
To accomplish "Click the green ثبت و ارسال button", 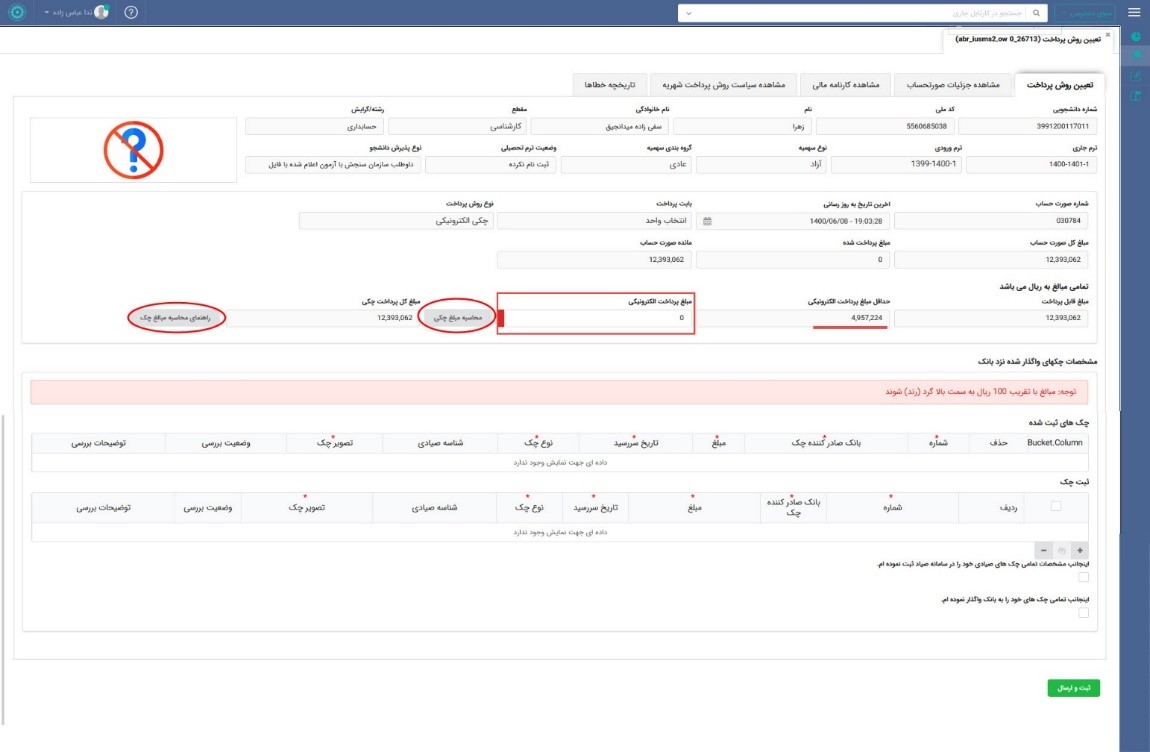I will [1074, 688].
